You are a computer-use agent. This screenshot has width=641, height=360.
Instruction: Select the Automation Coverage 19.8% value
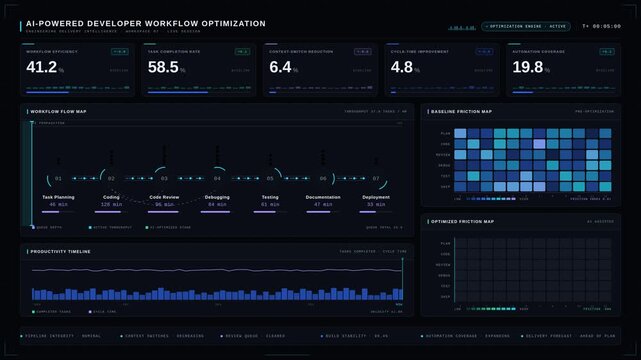pyautogui.click(x=531, y=67)
